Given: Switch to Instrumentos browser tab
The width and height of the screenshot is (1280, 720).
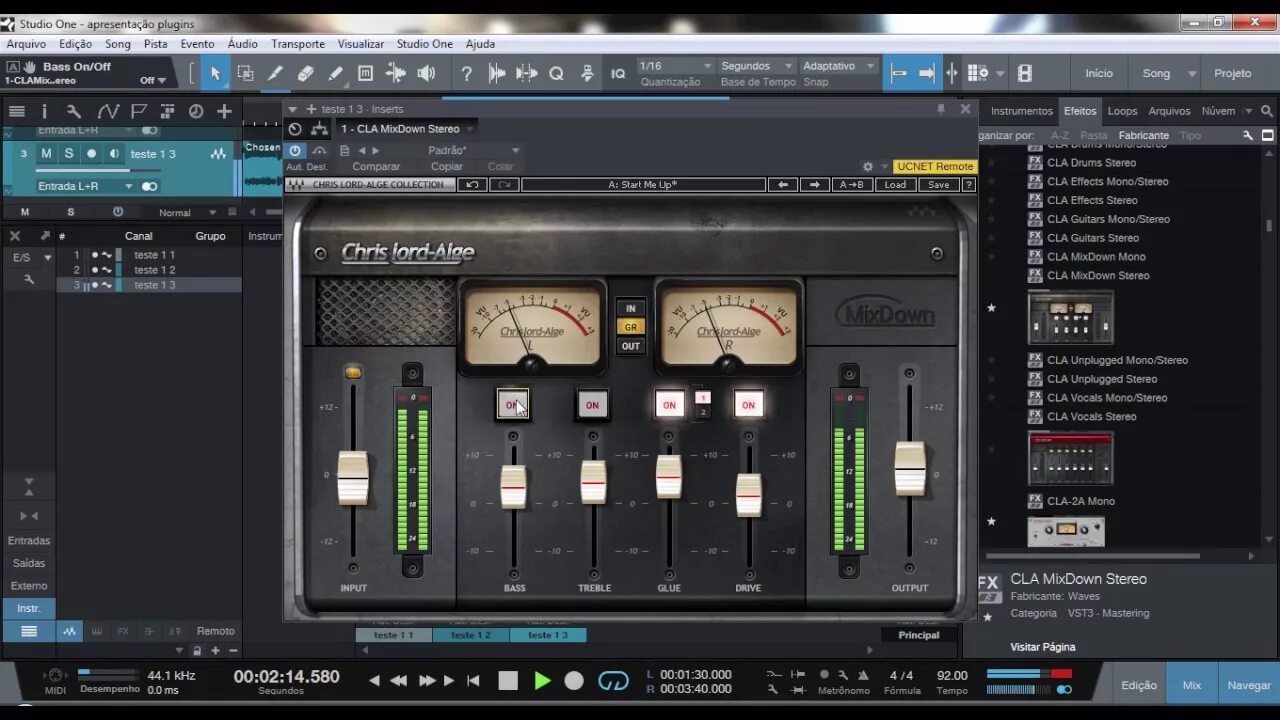Looking at the screenshot, I should click(x=1022, y=111).
